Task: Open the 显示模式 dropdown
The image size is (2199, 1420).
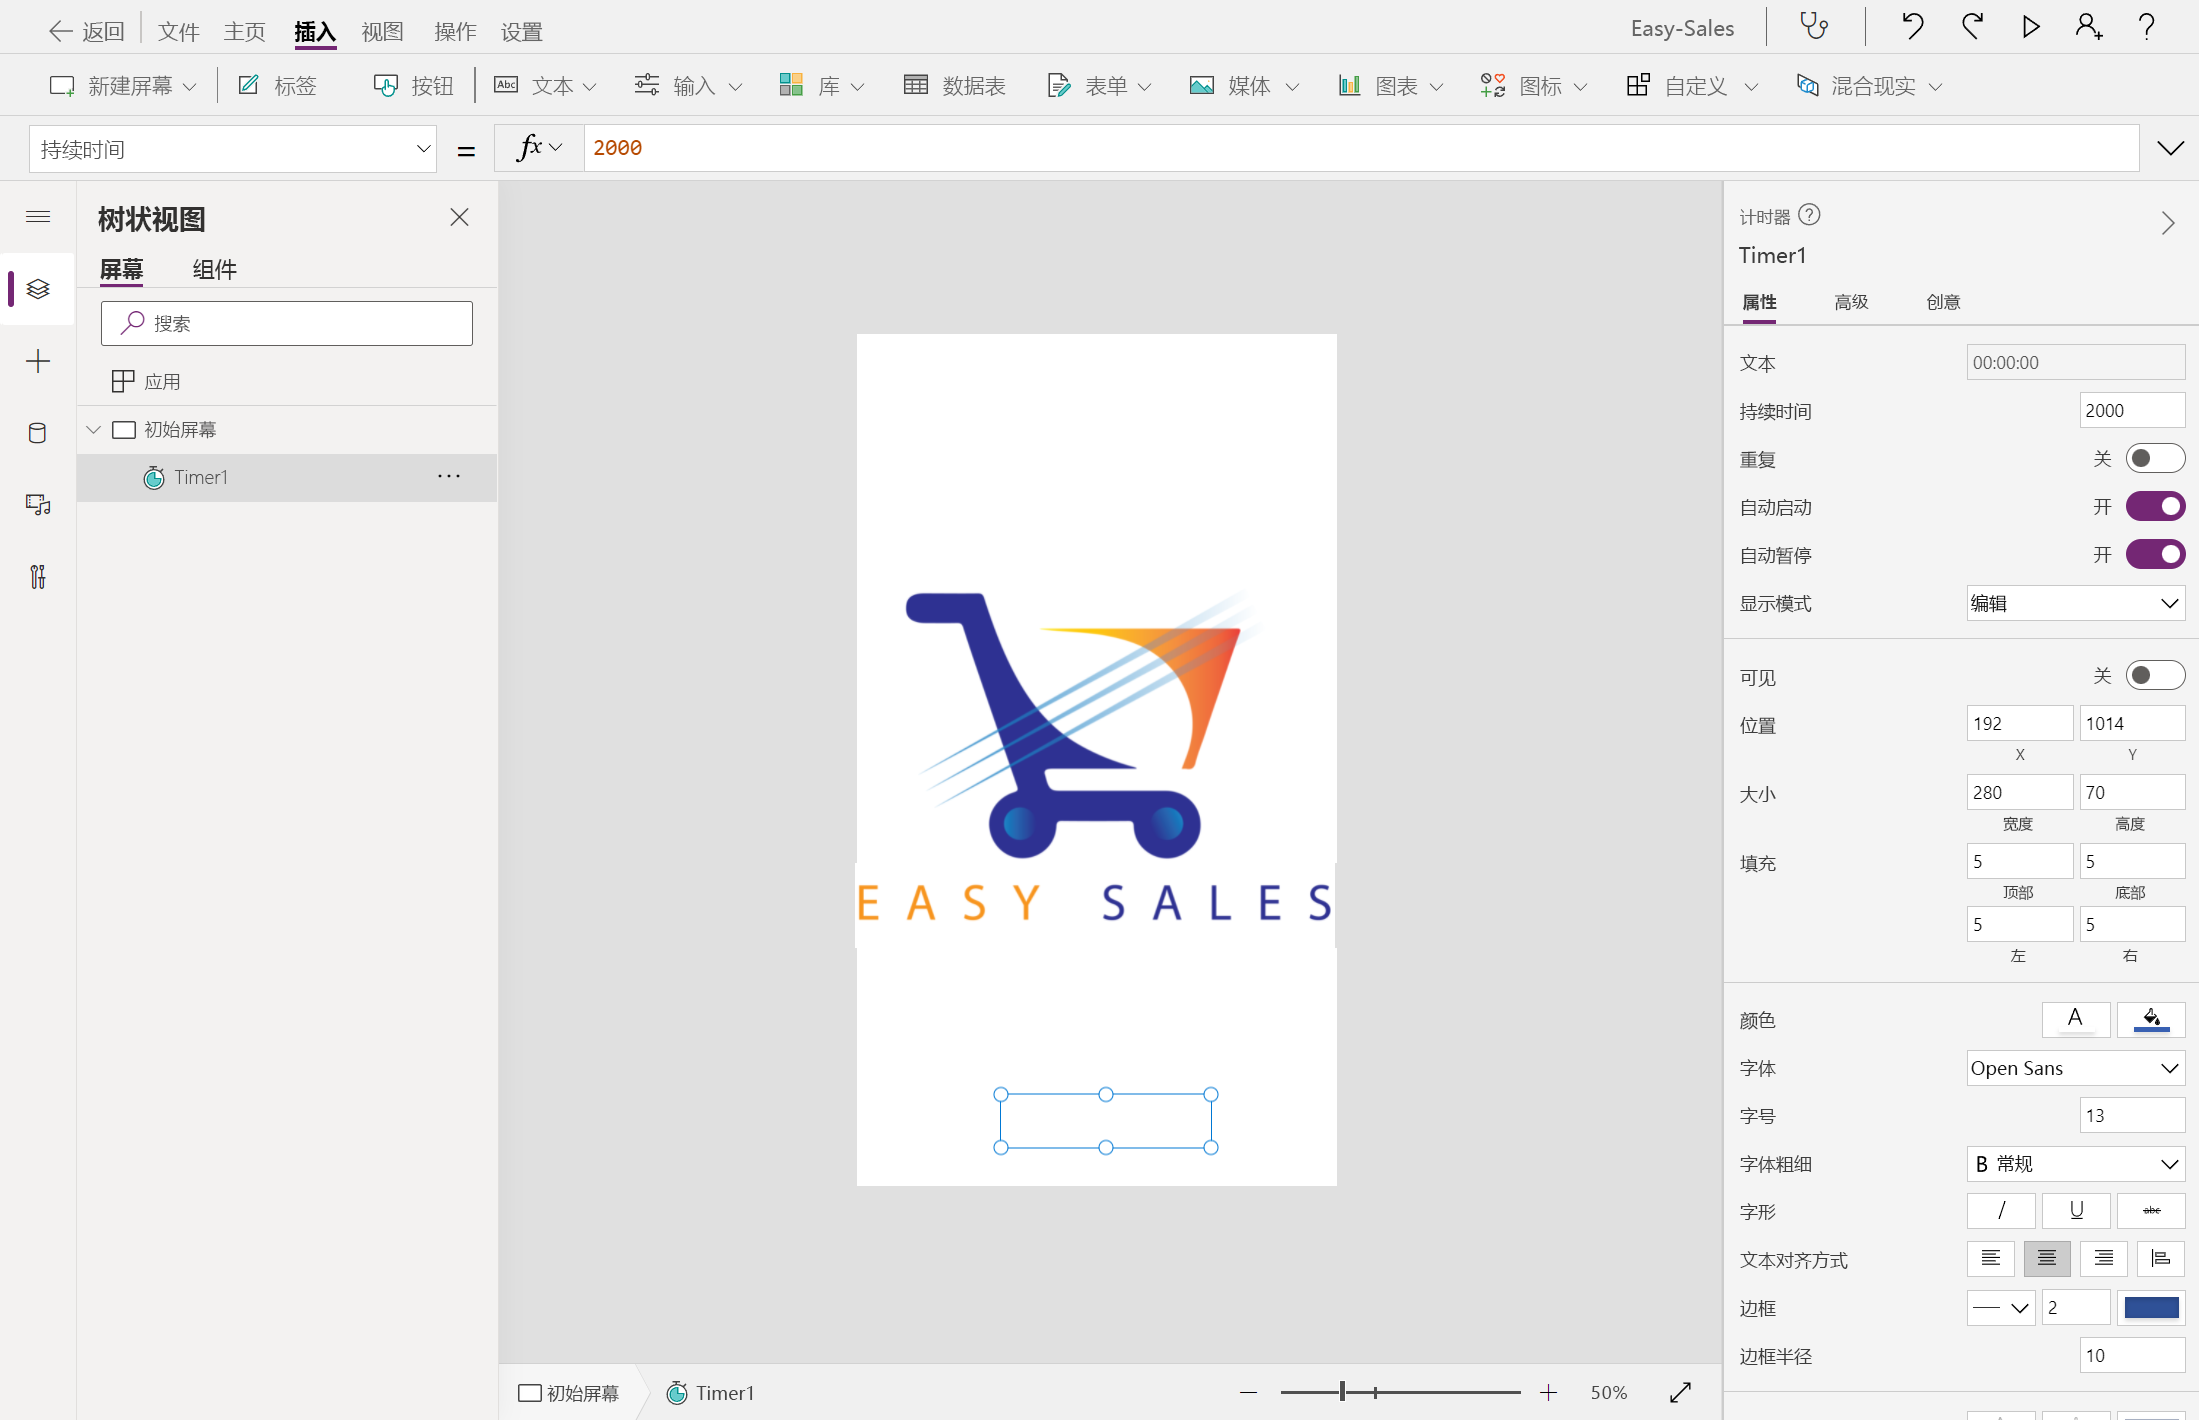Action: (2075, 603)
